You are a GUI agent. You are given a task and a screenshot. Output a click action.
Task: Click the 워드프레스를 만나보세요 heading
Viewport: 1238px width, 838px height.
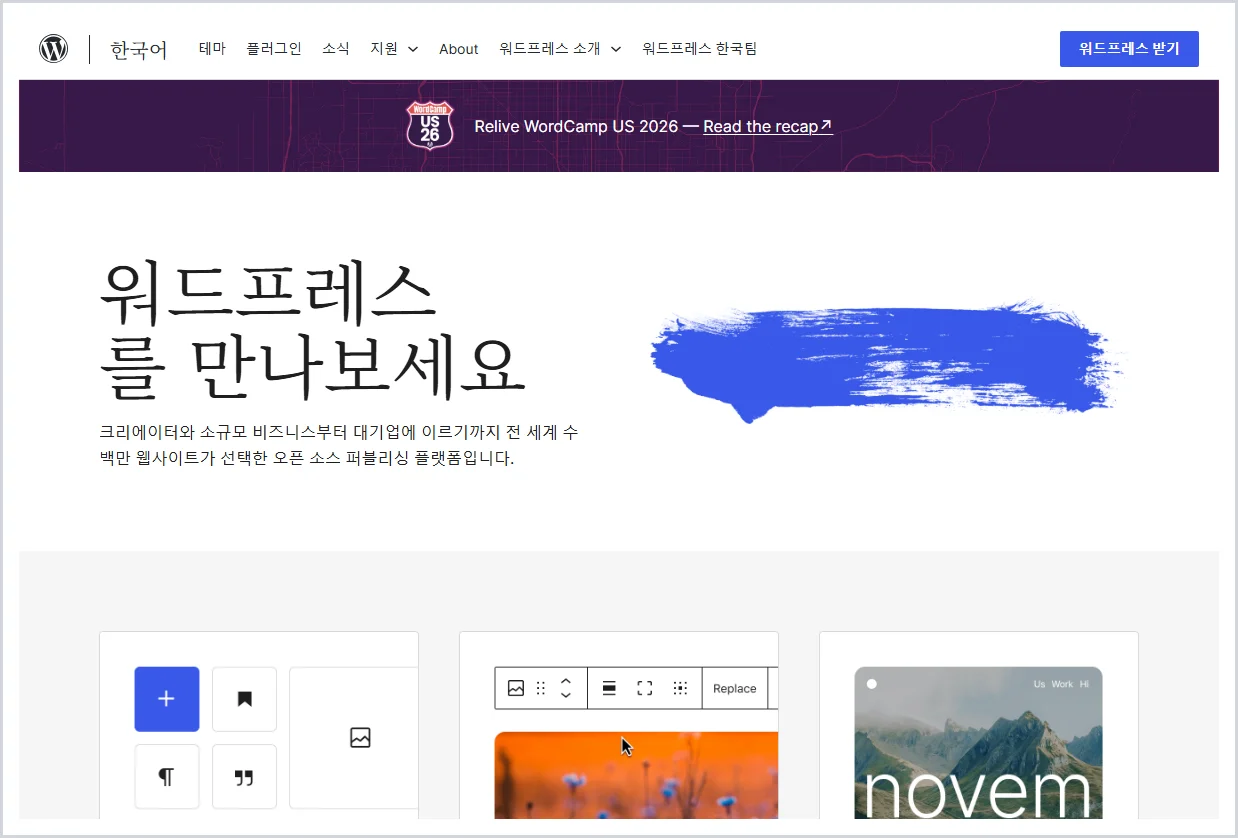pos(312,328)
